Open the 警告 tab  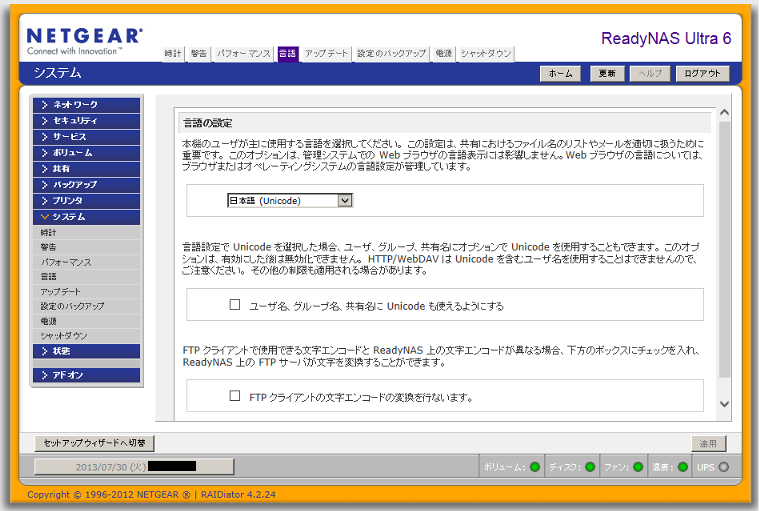pos(199,54)
